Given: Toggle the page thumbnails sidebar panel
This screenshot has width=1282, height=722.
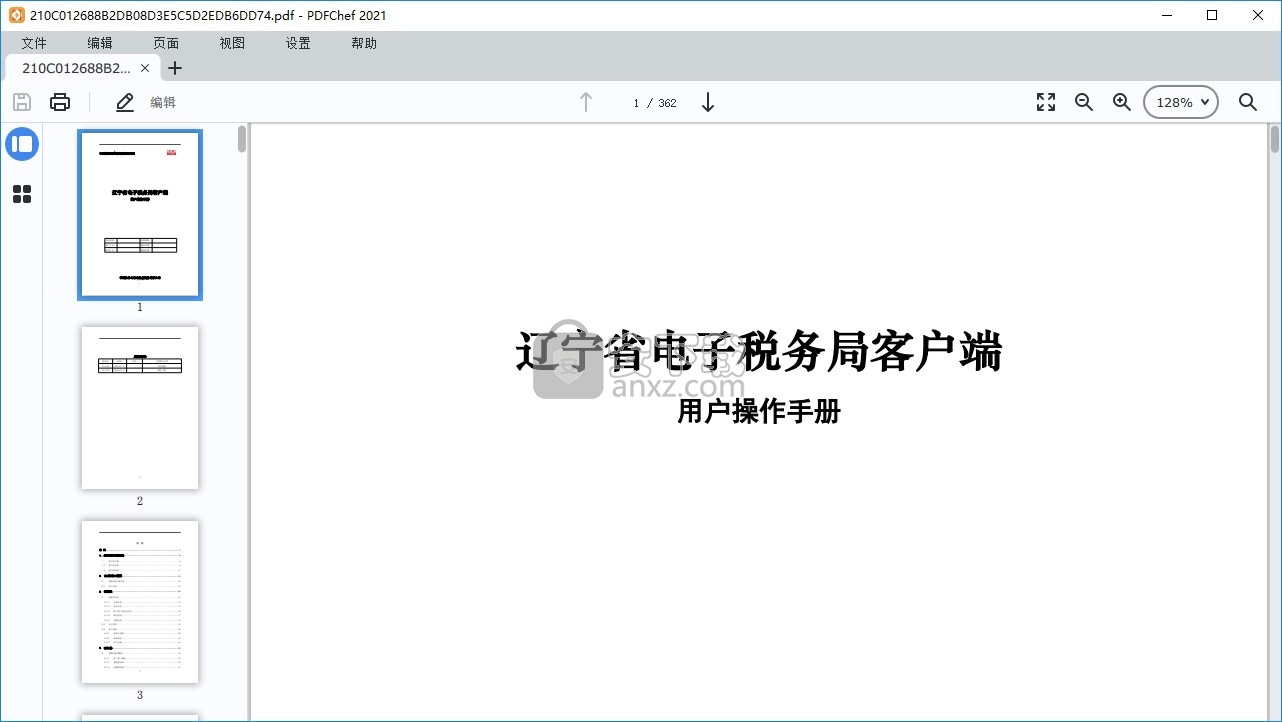Looking at the screenshot, I should click(22, 144).
